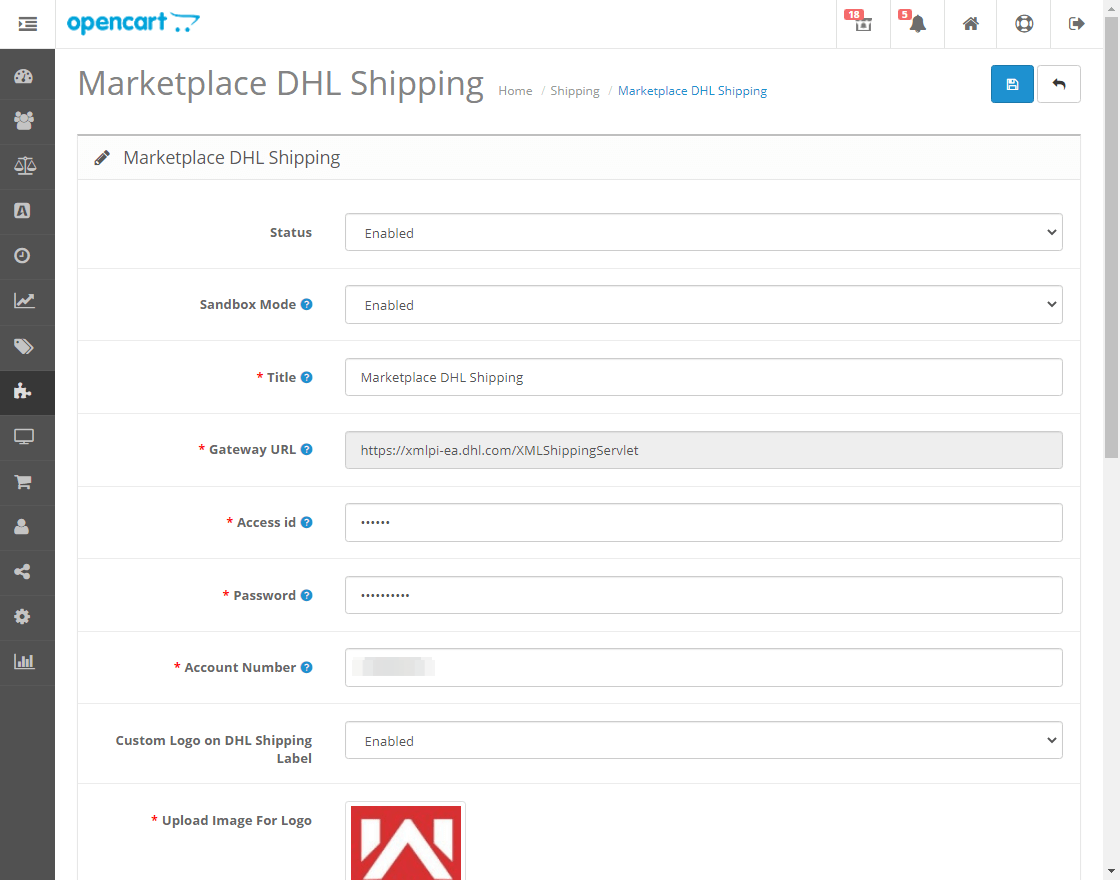The width and height of the screenshot is (1120, 880).
Task: Click the logout icon in header
Action: (x=1076, y=24)
